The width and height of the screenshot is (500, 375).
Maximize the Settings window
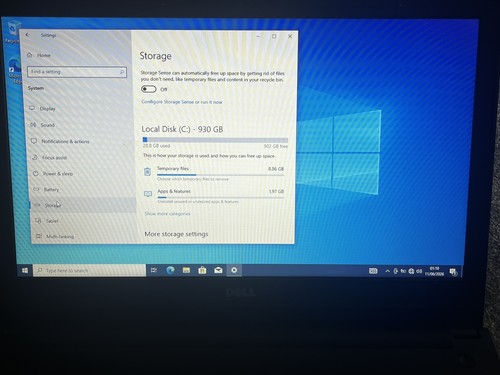pos(274,36)
